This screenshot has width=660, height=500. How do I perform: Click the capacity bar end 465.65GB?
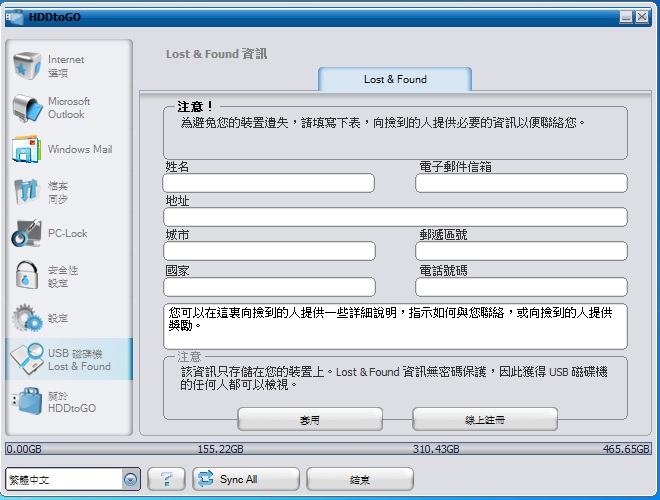[x=626, y=449]
